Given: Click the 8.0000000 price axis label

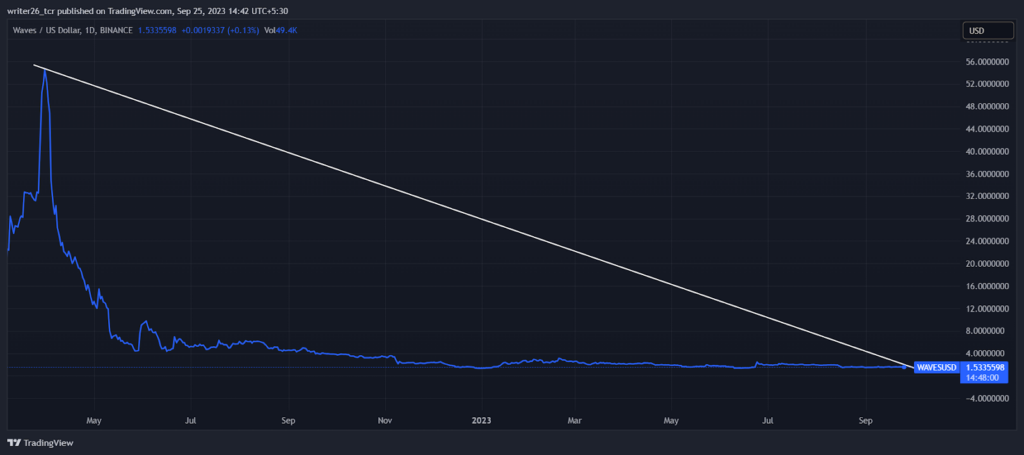Looking at the screenshot, I should [987, 331].
